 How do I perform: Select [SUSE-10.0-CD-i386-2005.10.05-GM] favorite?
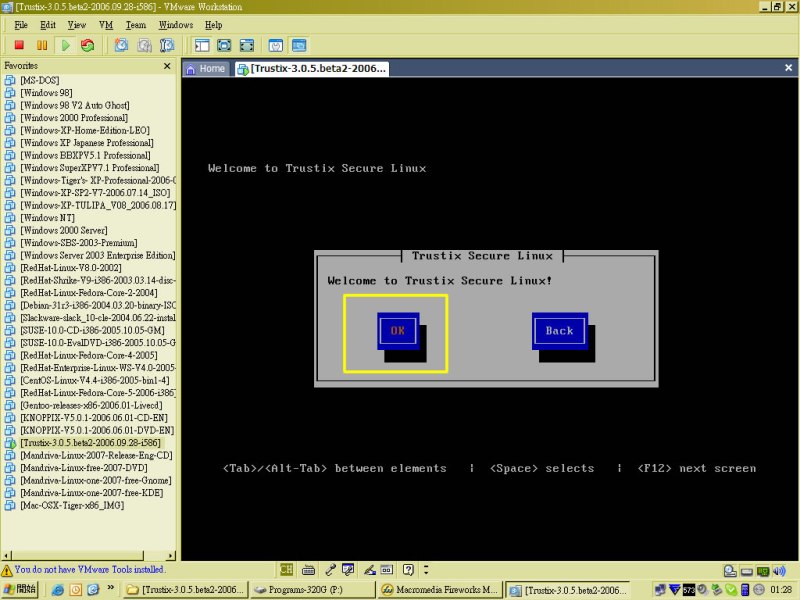click(92, 330)
